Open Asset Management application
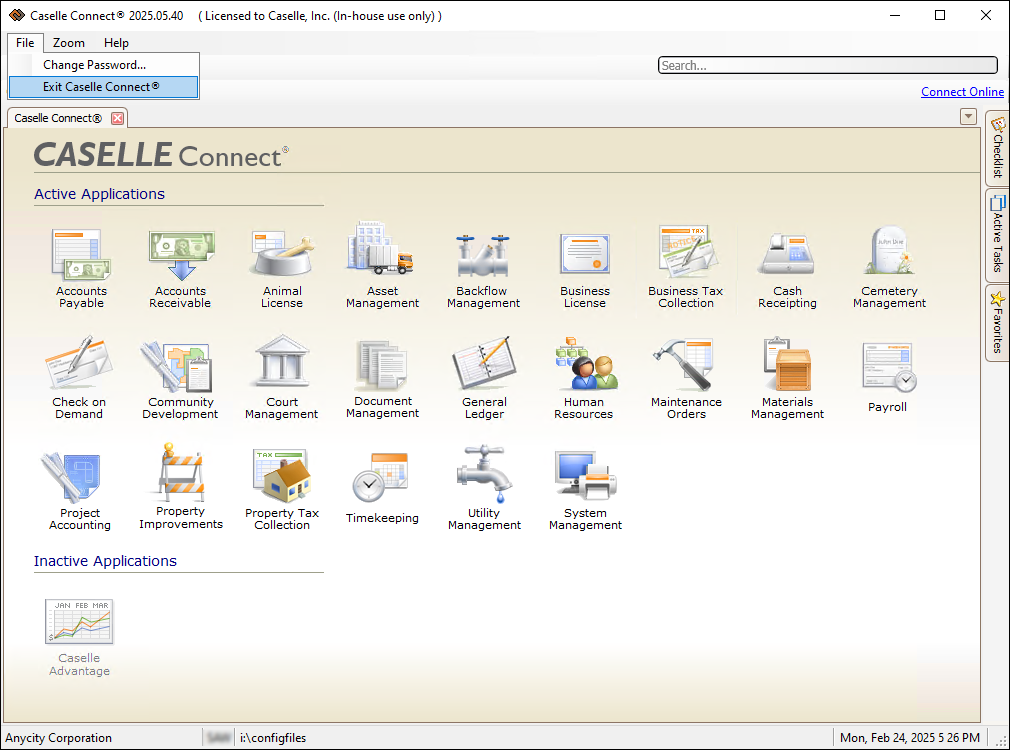 [383, 266]
